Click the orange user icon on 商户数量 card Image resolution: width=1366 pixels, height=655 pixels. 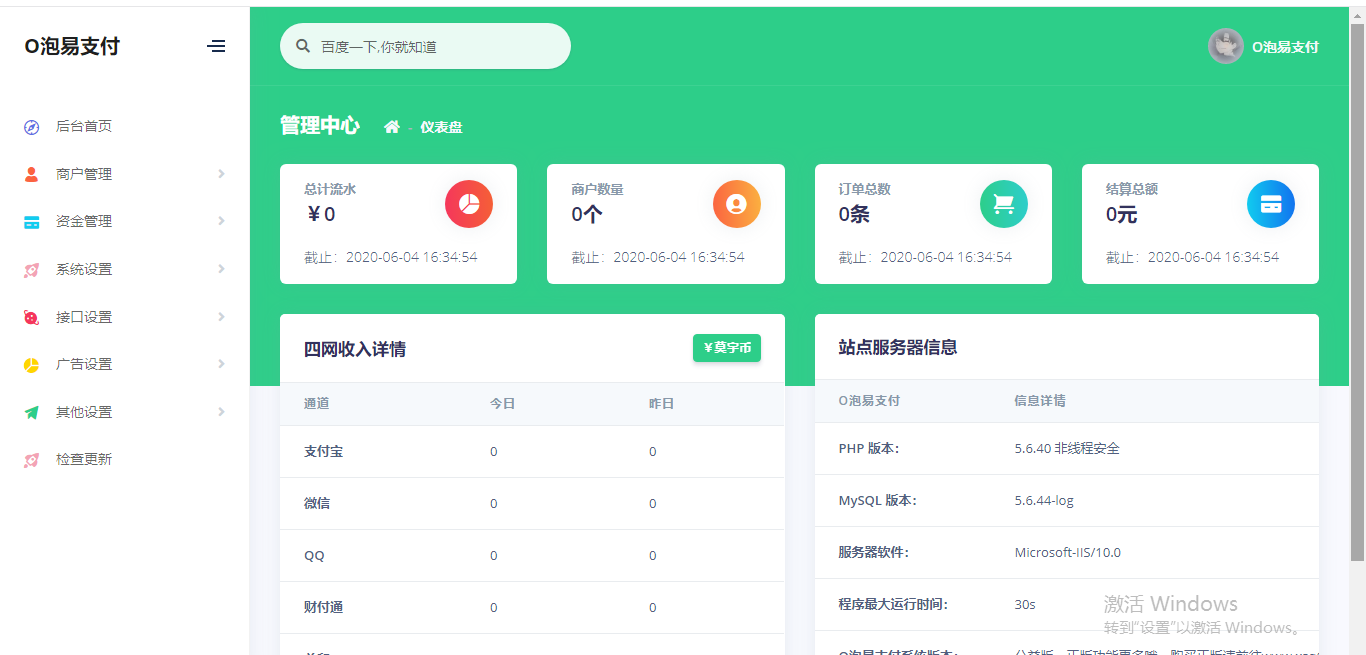(736, 204)
